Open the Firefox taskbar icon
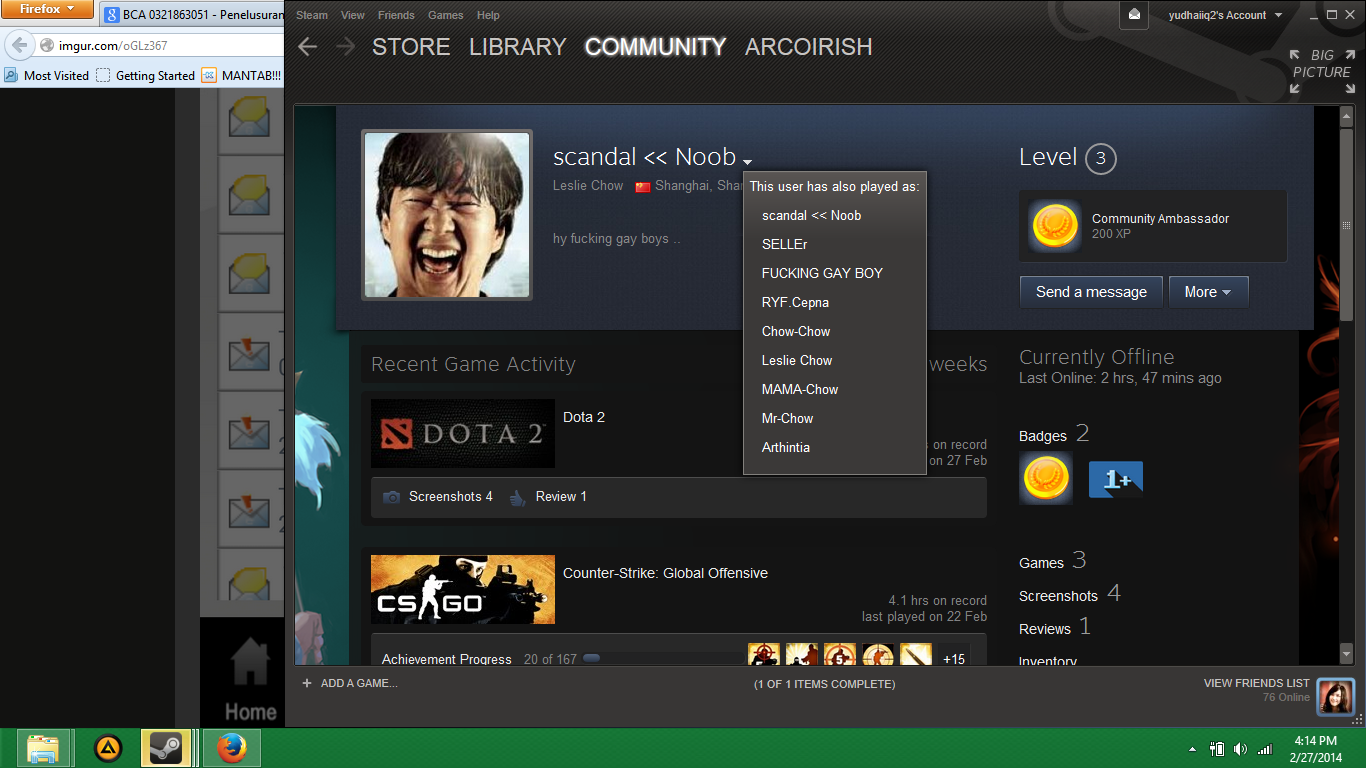The height and width of the screenshot is (768, 1366). [x=232, y=748]
